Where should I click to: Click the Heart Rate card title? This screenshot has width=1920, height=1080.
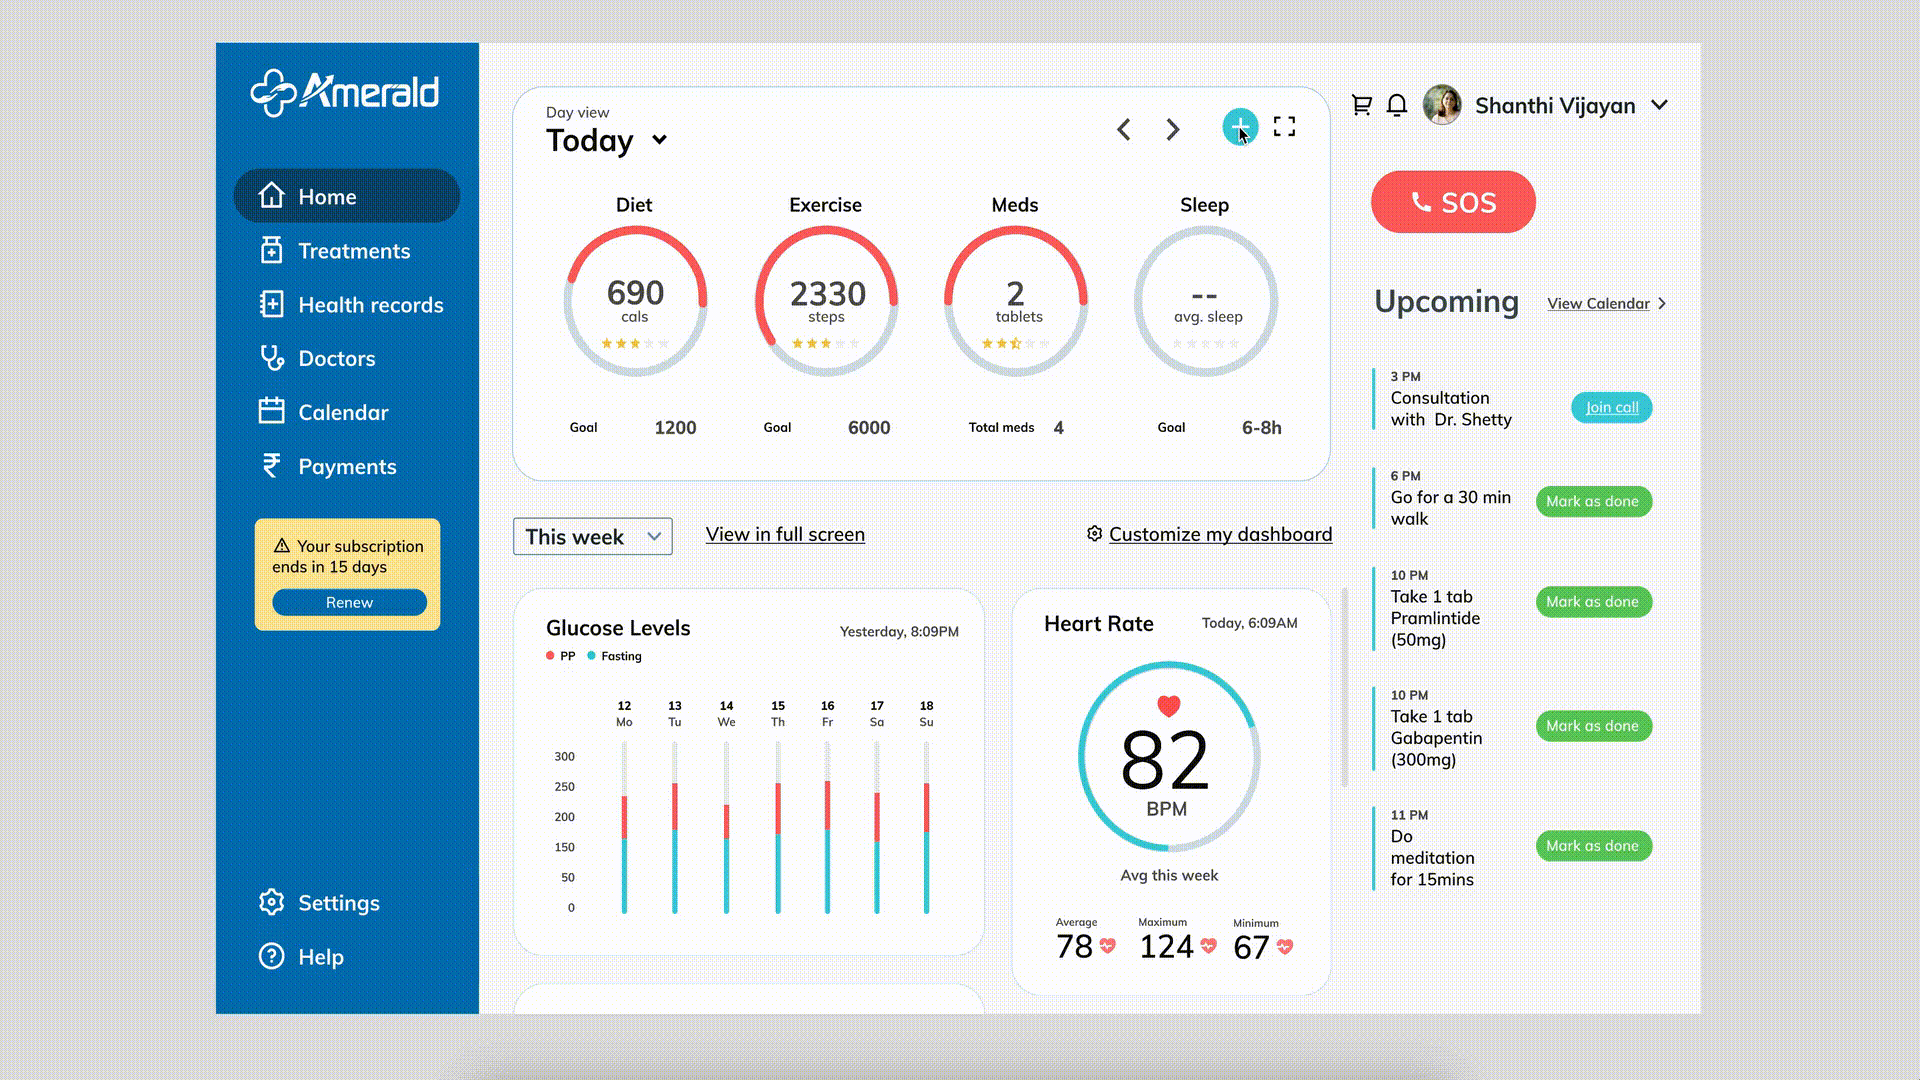tap(1099, 624)
